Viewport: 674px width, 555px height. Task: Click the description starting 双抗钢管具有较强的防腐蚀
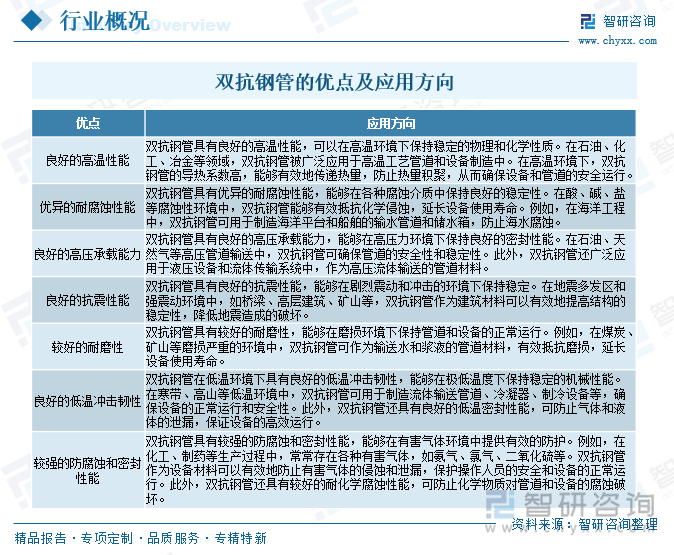390,471
